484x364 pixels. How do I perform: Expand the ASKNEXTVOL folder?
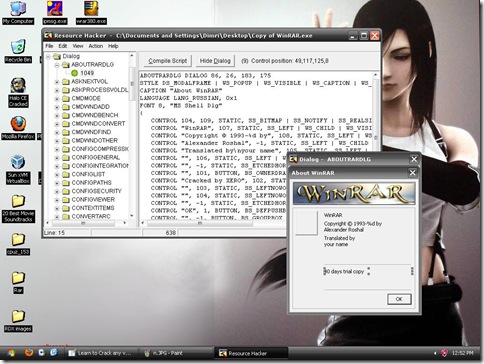pos(57,82)
